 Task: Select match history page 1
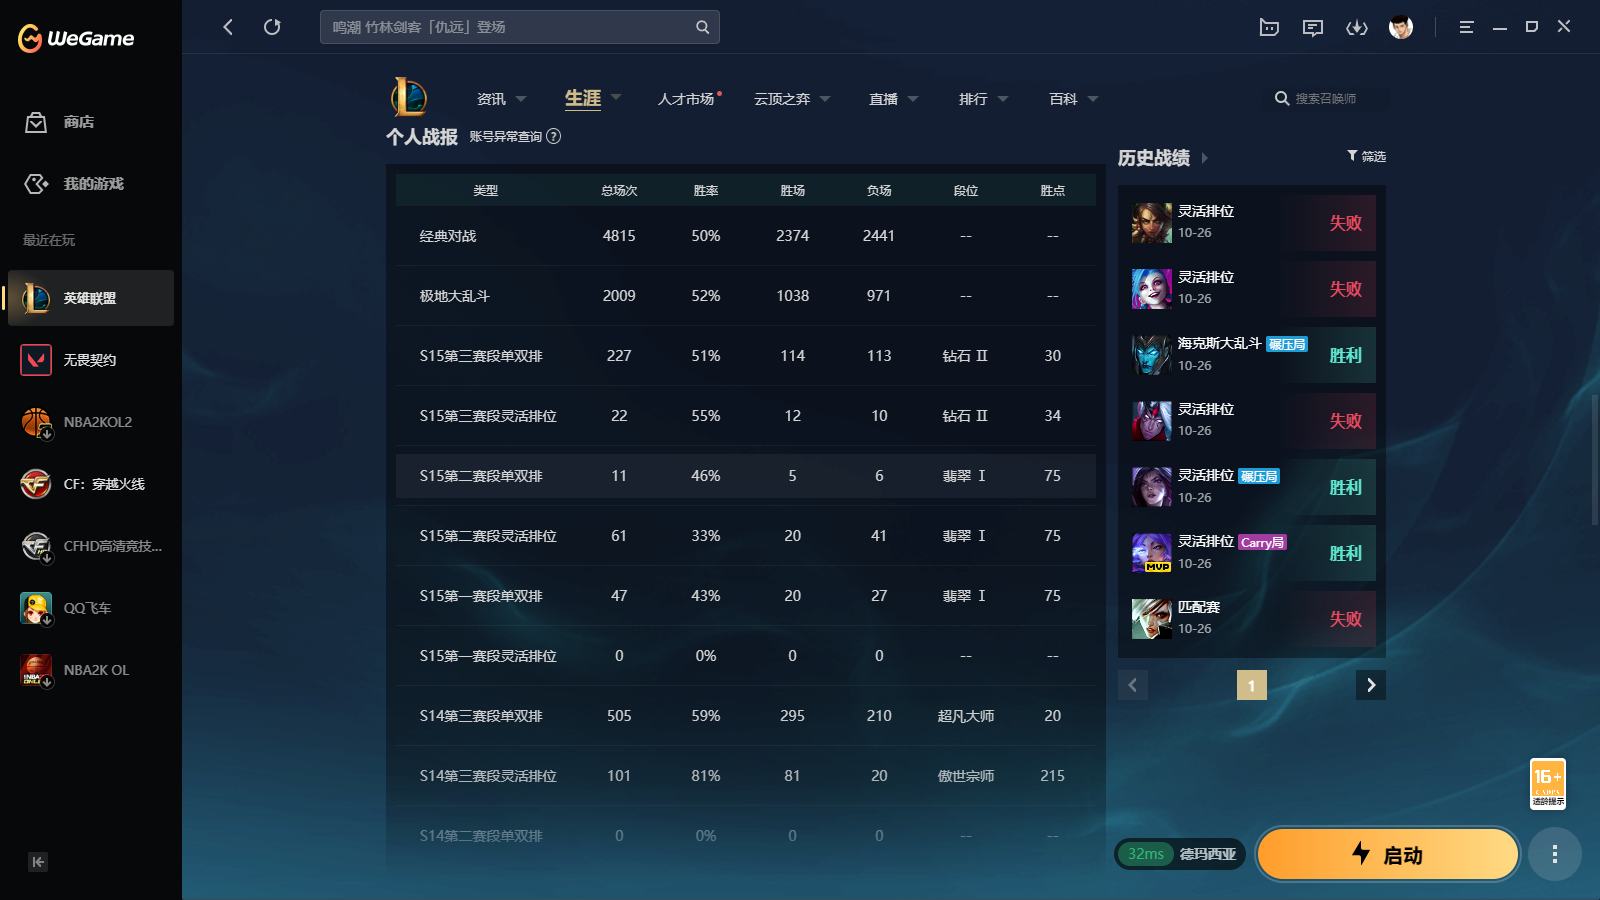(x=1251, y=685)
